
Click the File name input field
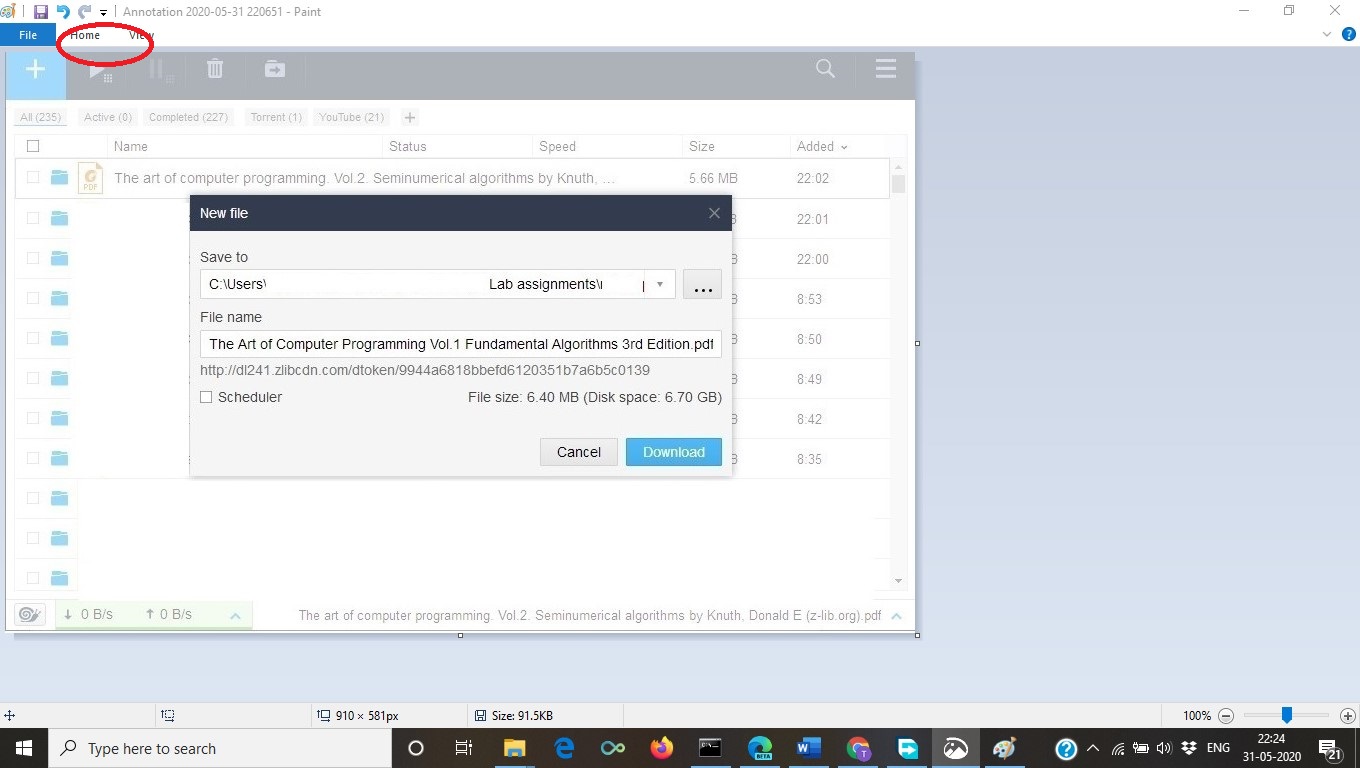click(461, 344)
